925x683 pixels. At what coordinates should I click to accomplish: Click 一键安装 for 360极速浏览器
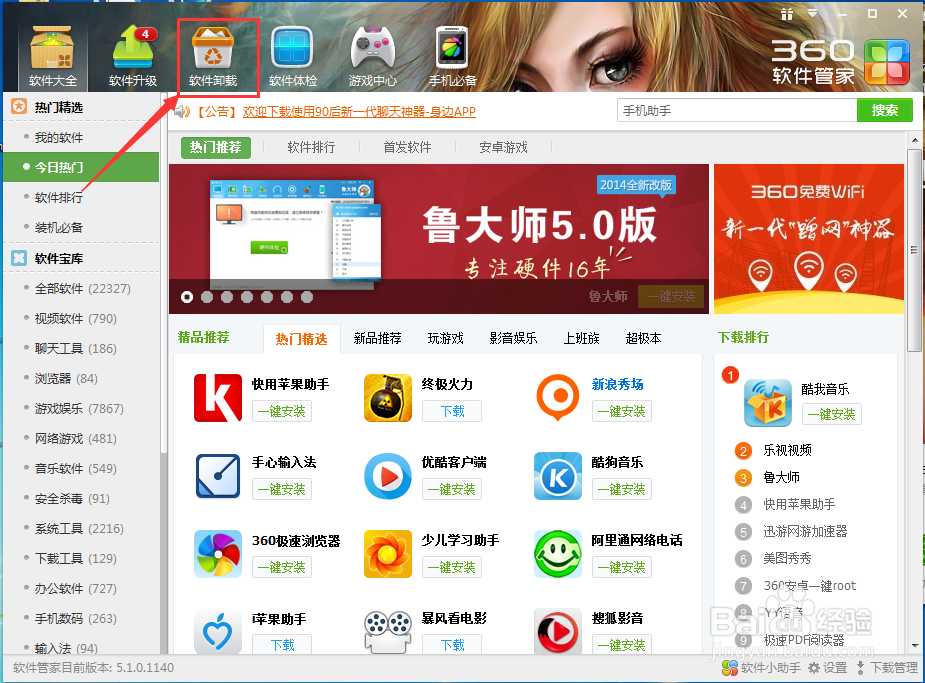282,567
